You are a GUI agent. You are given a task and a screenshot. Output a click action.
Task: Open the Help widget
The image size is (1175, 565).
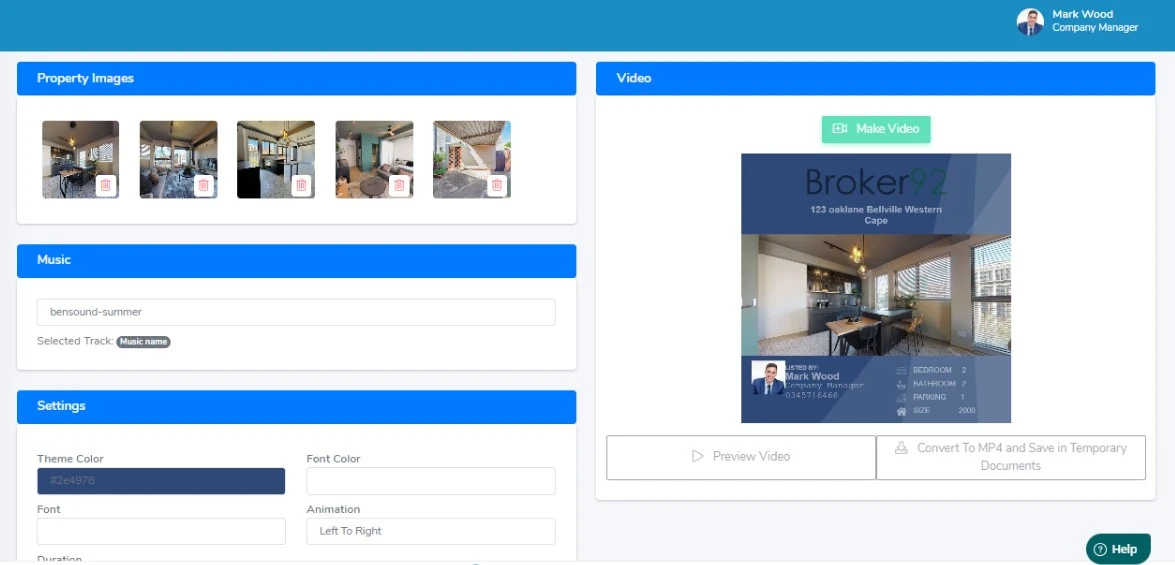coord(1118,549)
